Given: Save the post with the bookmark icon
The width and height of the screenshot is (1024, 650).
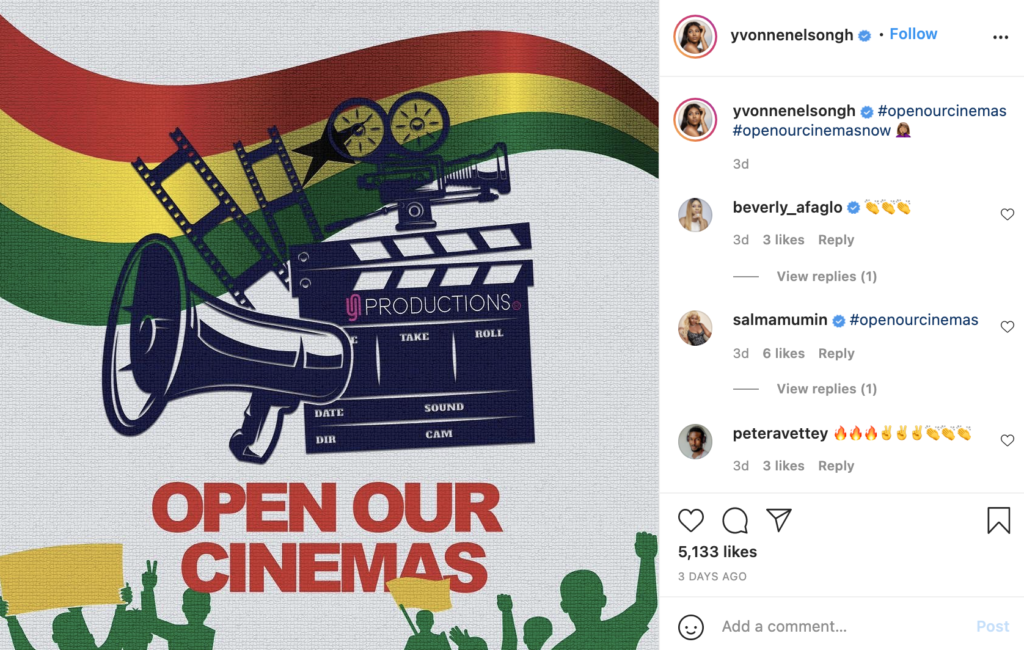Looking at the screenshot, I should click(999, 520).
